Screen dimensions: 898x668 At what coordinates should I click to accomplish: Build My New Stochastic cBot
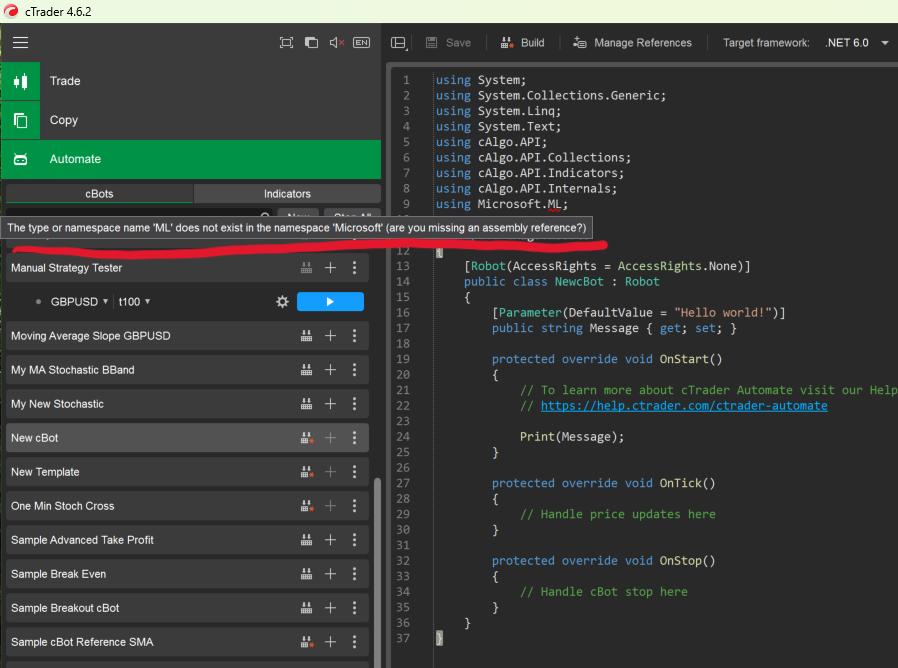[306, 404]
